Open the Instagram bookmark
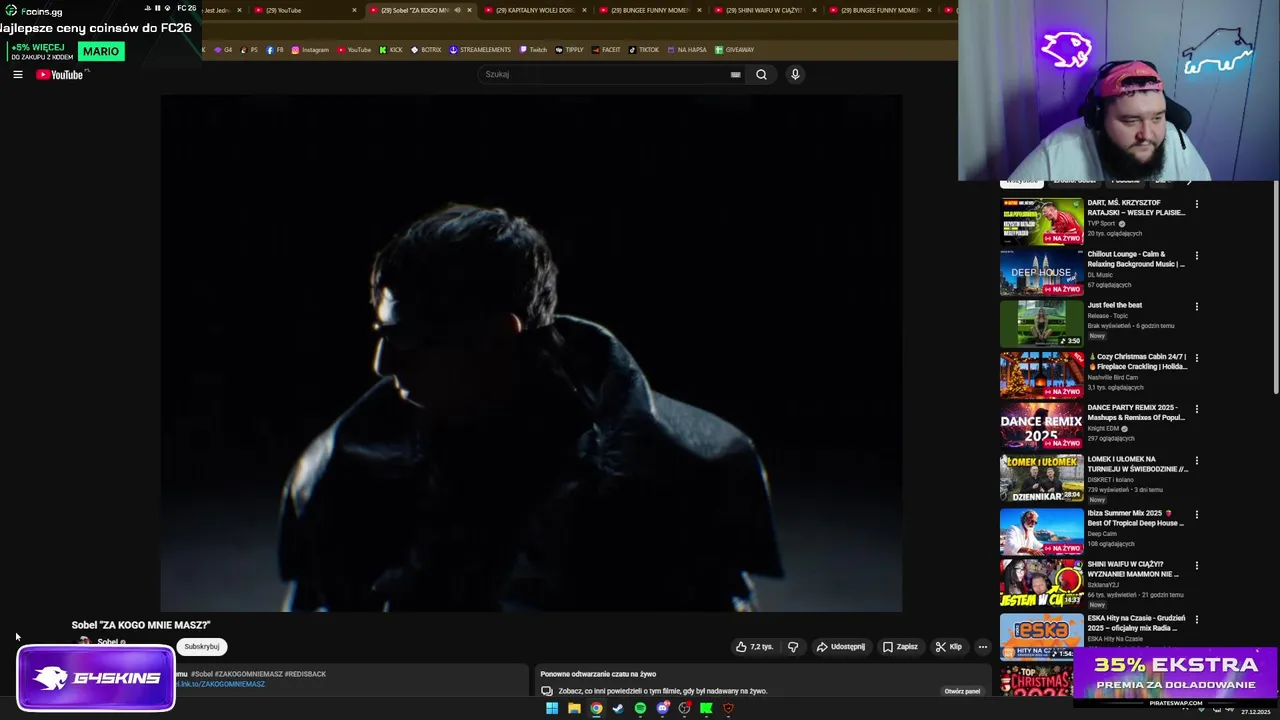1280x720 pixels. [310, 49]
